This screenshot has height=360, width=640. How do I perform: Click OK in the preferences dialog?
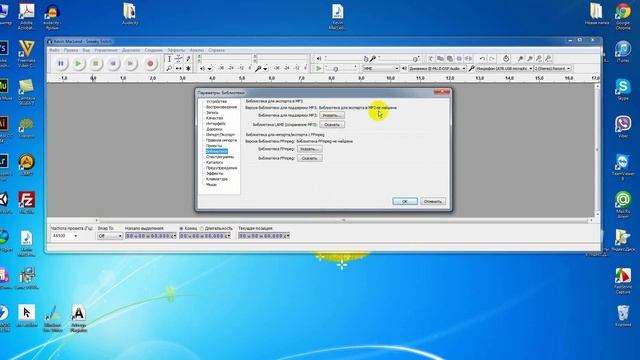click(404, 201)
